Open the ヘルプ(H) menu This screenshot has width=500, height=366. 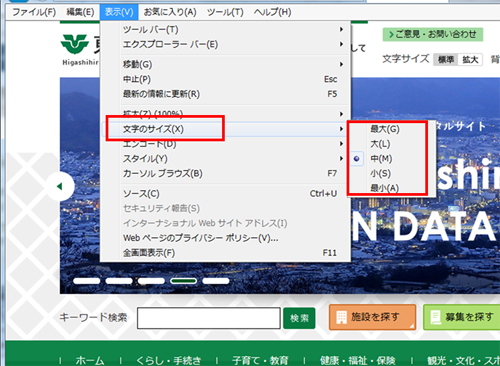pos(272,12)
